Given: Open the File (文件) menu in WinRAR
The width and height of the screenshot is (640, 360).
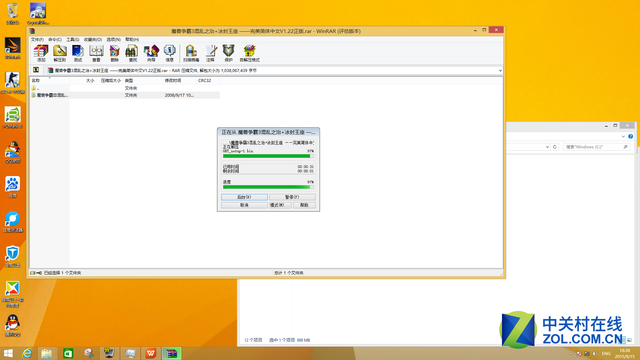Looking at the screenshot, I should (x=37, y=40).
